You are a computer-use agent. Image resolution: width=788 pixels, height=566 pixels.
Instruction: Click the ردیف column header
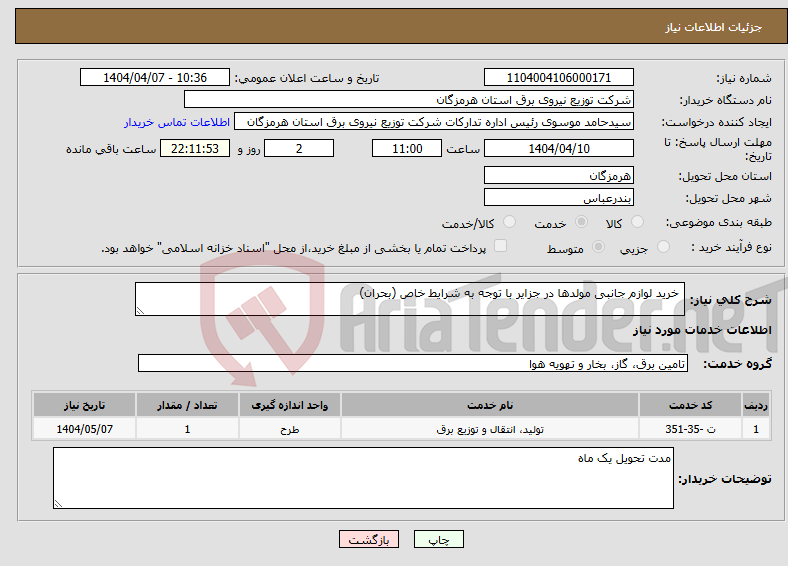(x=756, y=405)
